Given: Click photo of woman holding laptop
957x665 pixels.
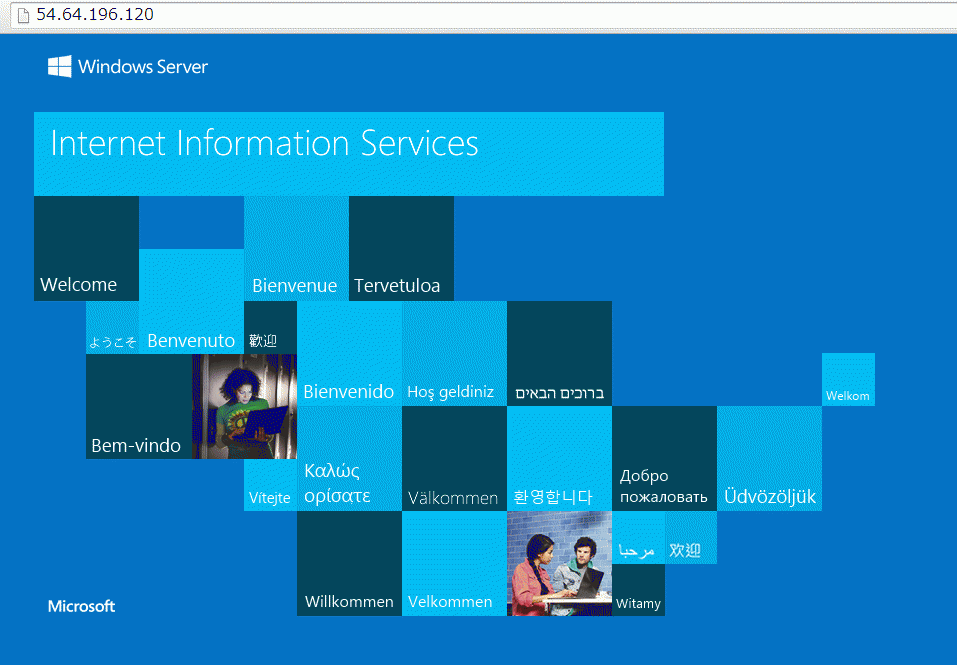Looking at the screenshot, I should tap(245, 406).
